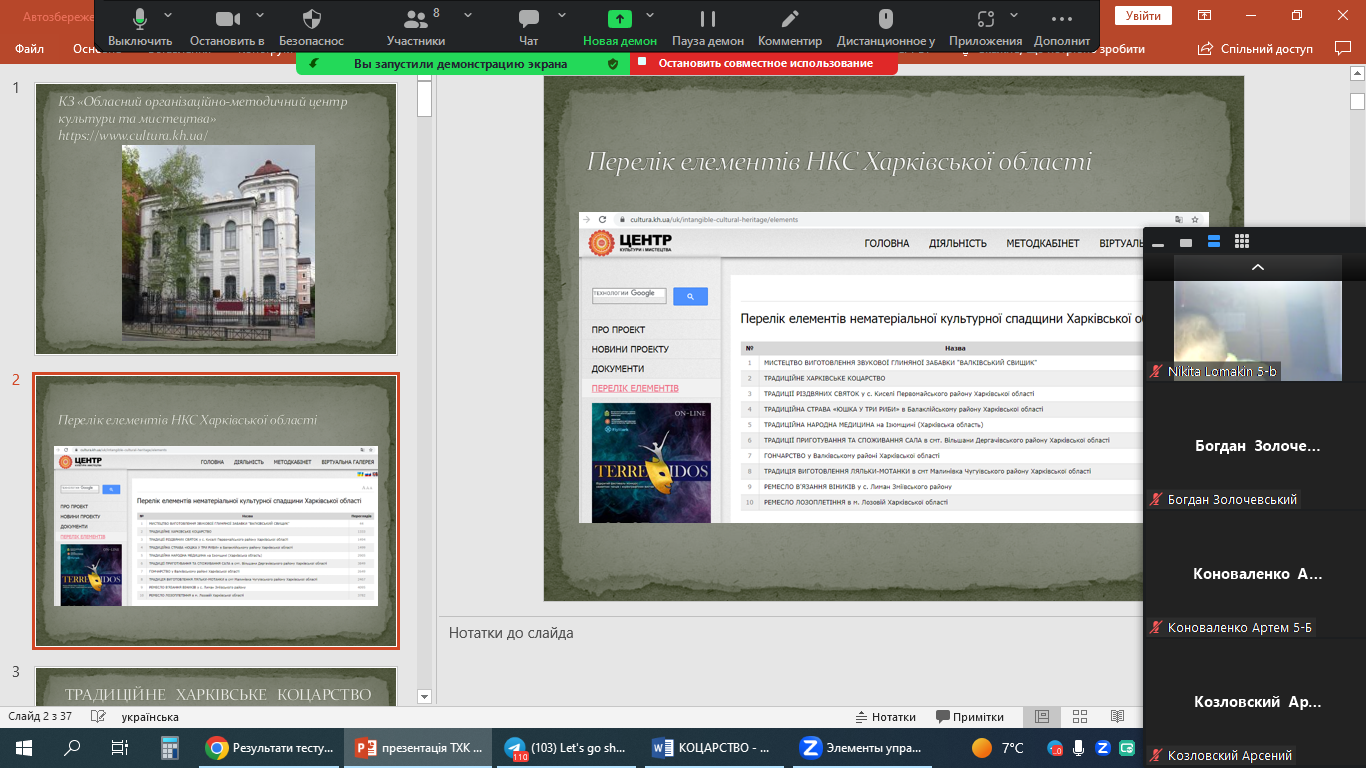Toggle ribbon display options icon
This screenshot has width=1366, height=768.
[1205, 15]
